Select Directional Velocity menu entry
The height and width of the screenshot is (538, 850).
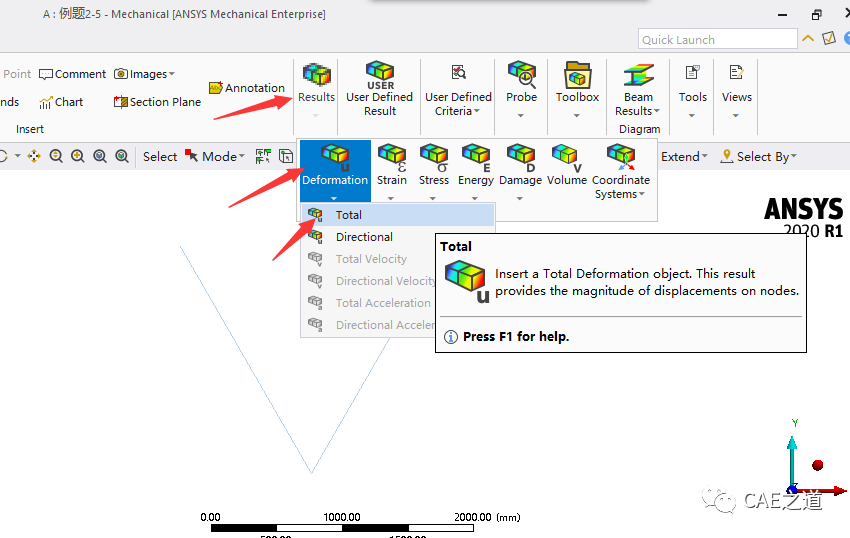coord(369,281)
